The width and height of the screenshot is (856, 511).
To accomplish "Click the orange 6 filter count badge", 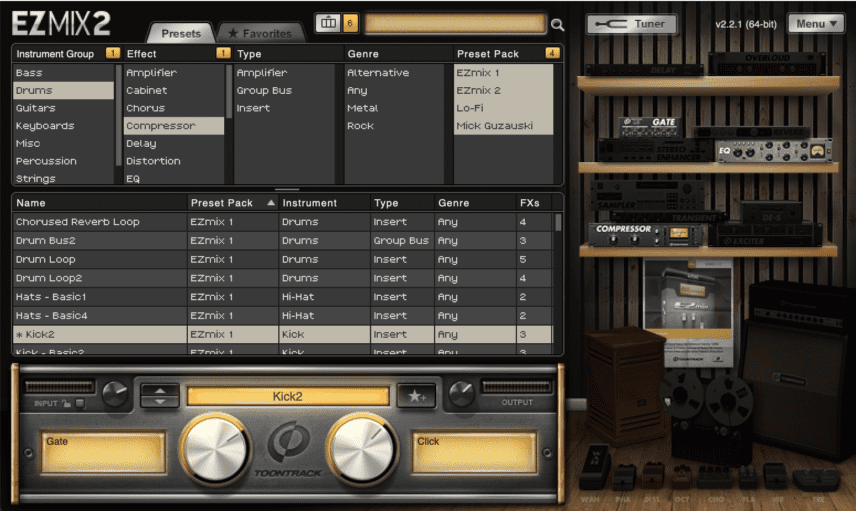I will click(x=350, y=23).
